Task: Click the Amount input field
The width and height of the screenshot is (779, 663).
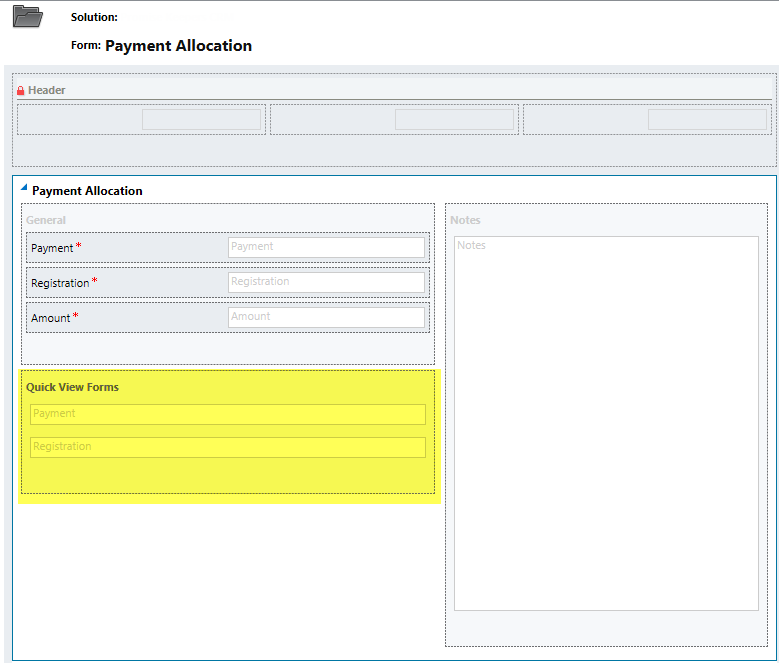Action: 326,317
